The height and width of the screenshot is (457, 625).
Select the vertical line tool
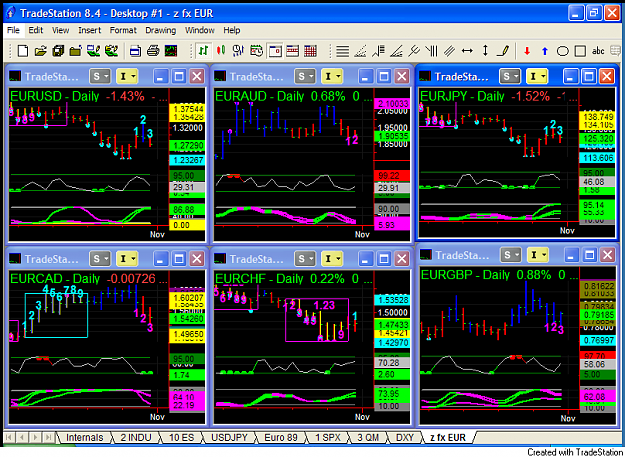click(485, 51)
